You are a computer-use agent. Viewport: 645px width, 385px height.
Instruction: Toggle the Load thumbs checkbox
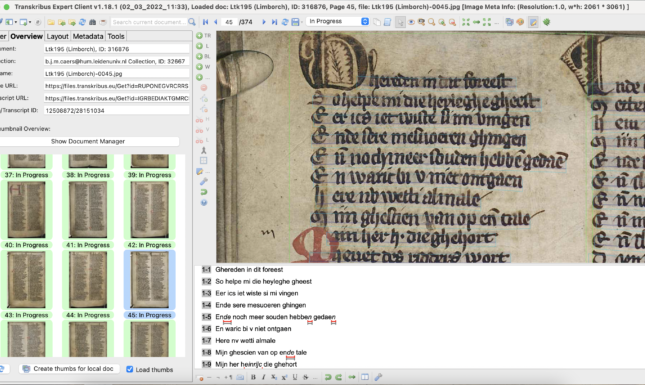point(130,369)
